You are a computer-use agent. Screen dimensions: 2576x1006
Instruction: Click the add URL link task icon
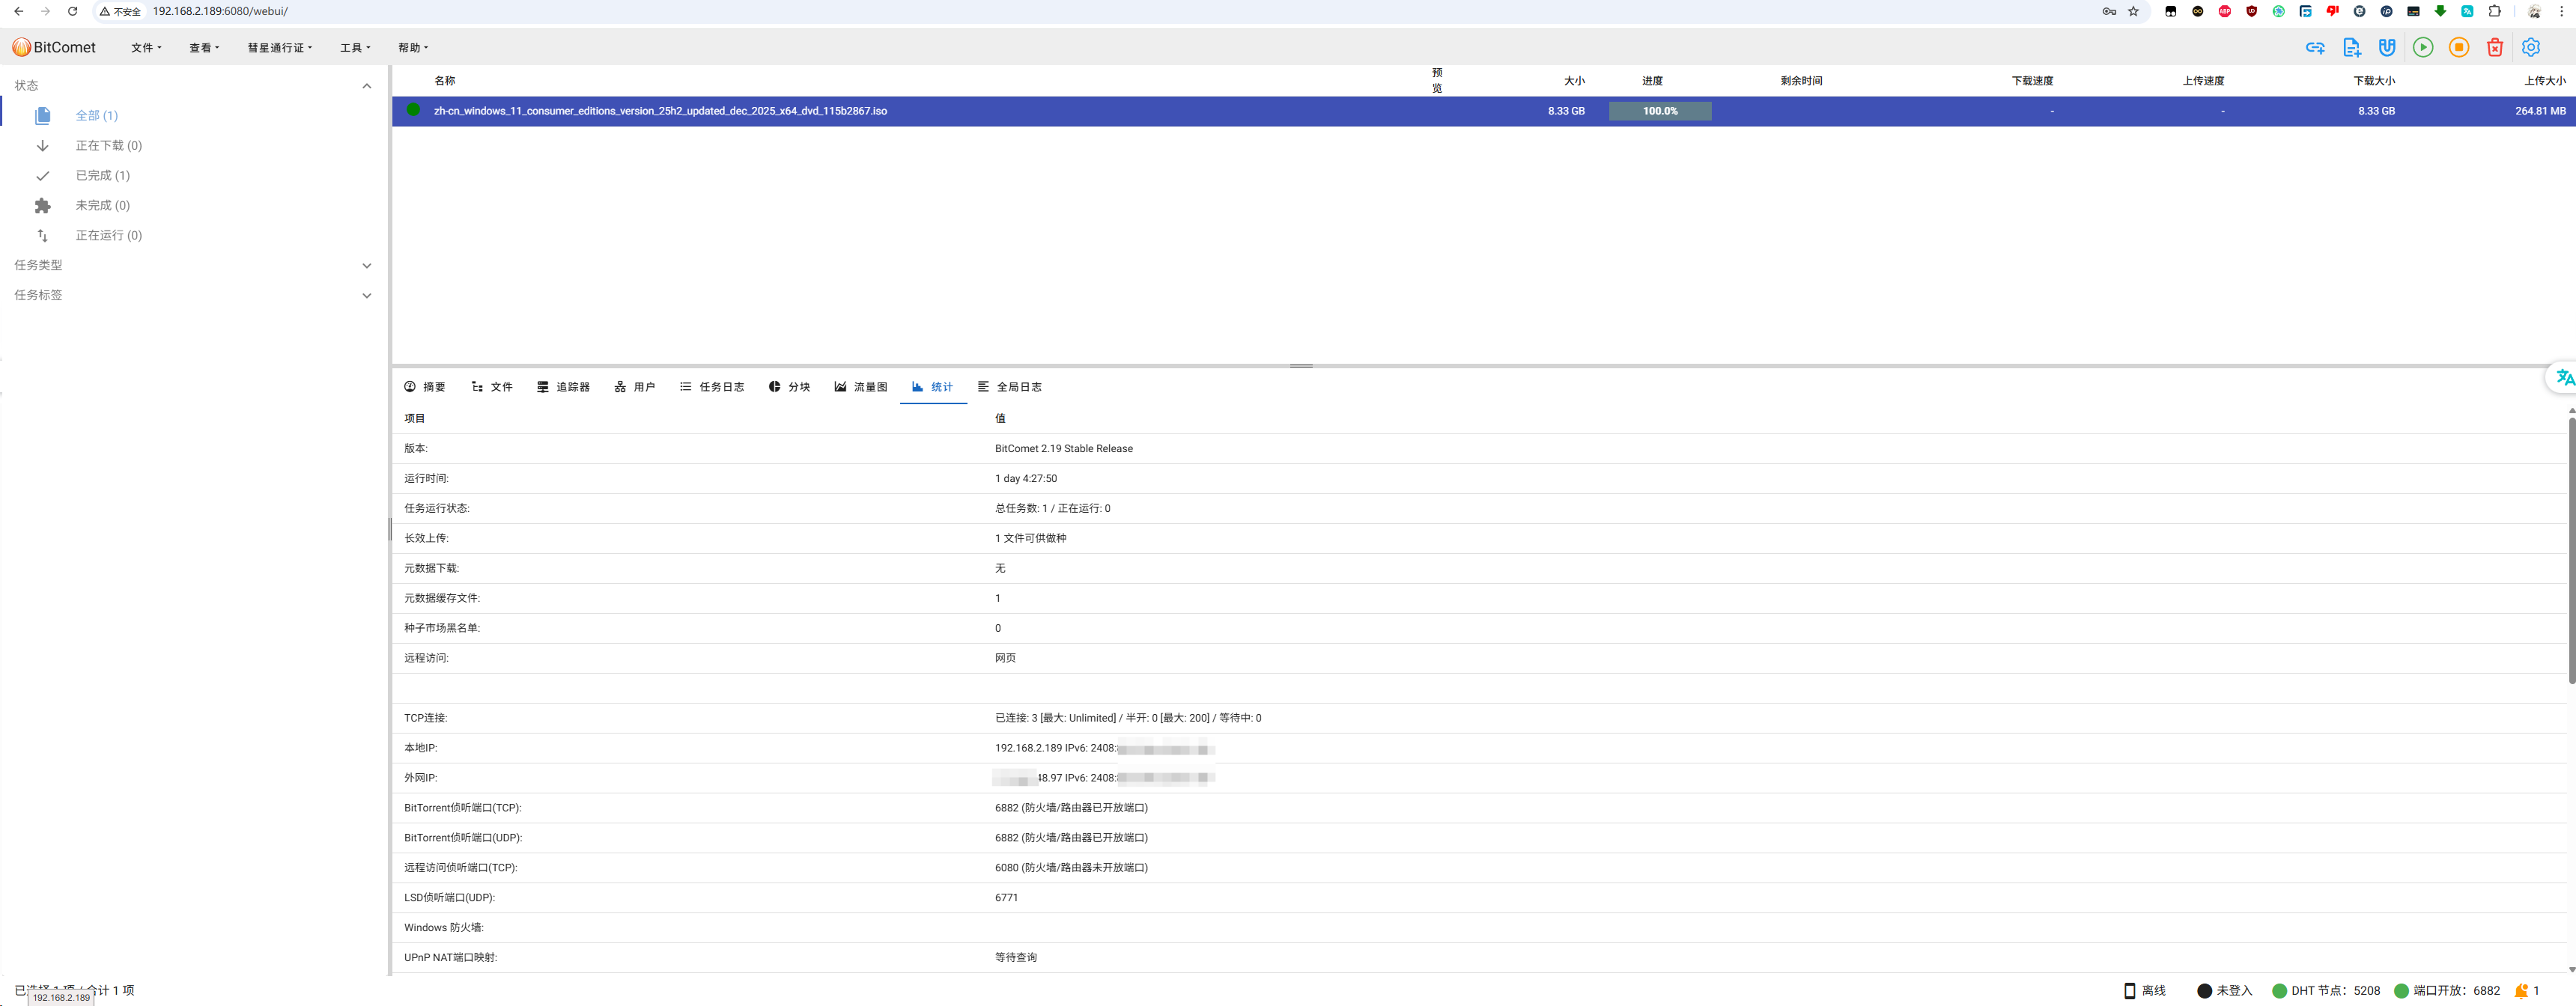click(x=2315, y=47)
